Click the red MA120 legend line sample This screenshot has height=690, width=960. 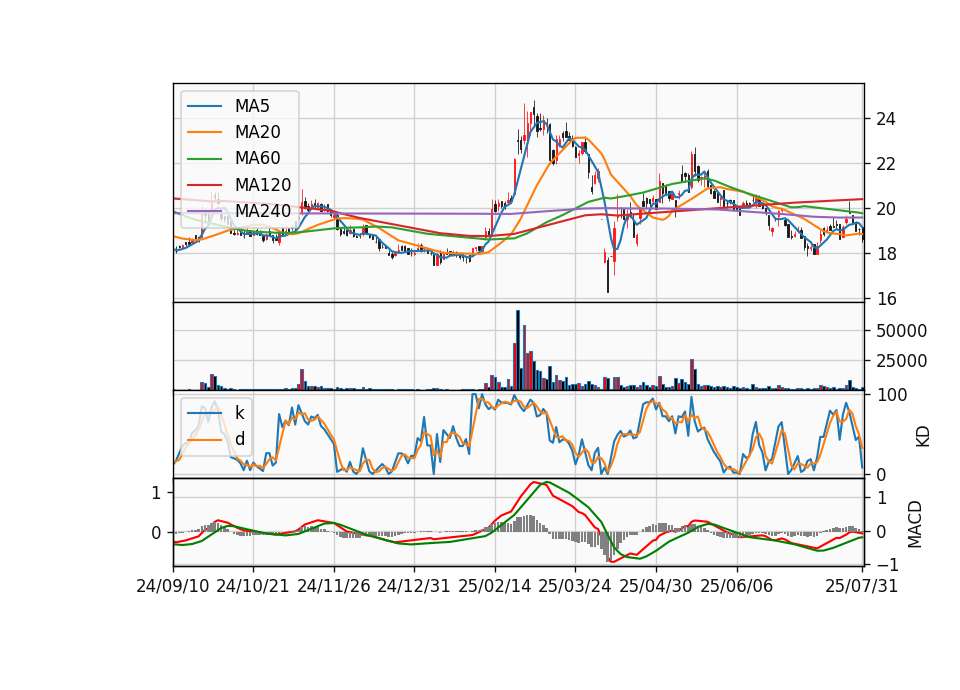click(x=204, y=185)
